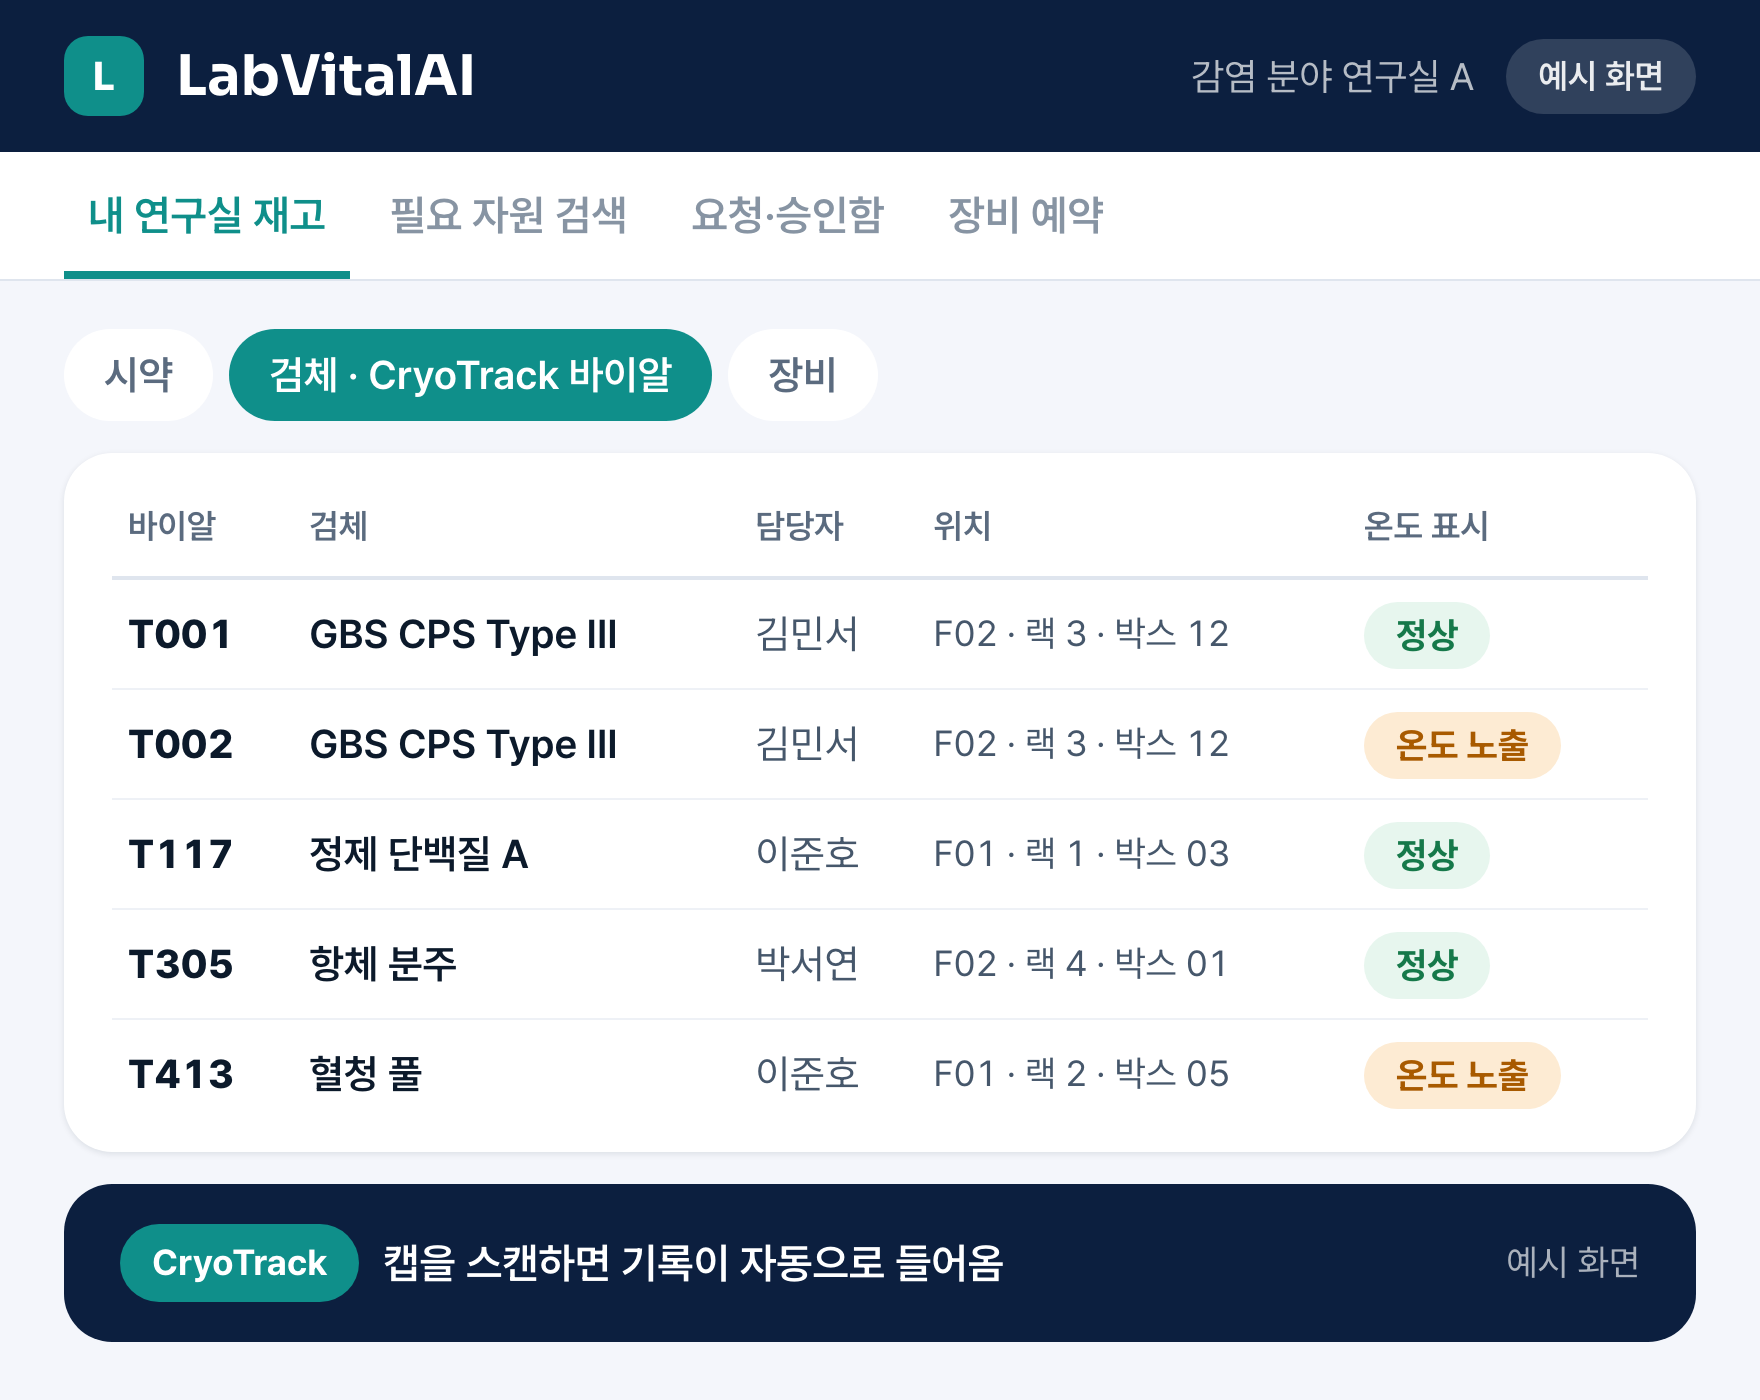Click the 온도 노출 badge for T413
This screenshot has height=1400, width=1760.
tap(1462, 1075)
